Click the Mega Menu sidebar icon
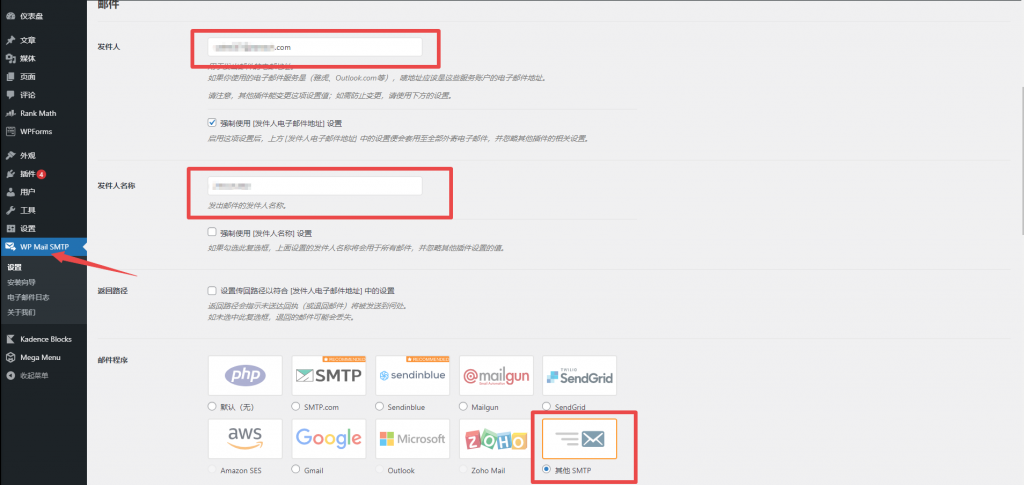 point(10,358)
